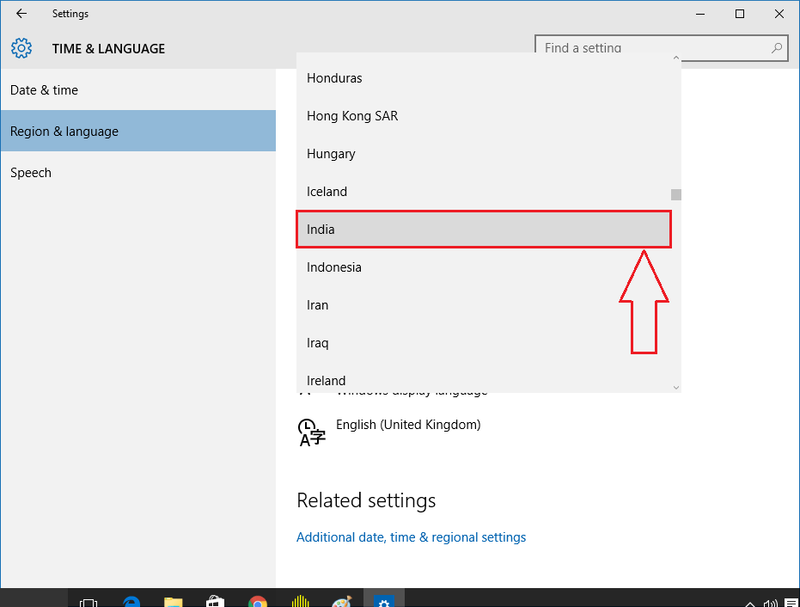Image resolution: width=800 pixels, height=607 pixels.
Task: Close the Settings window
Action: [x=779, y=14]
